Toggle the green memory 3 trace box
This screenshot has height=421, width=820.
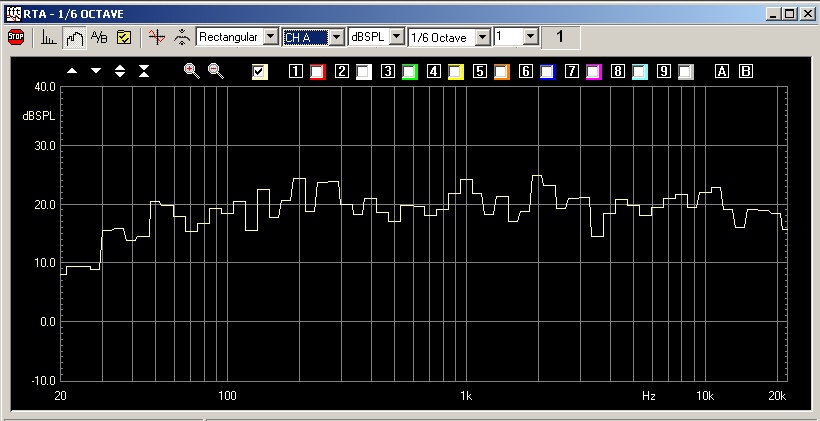[410, 71]
